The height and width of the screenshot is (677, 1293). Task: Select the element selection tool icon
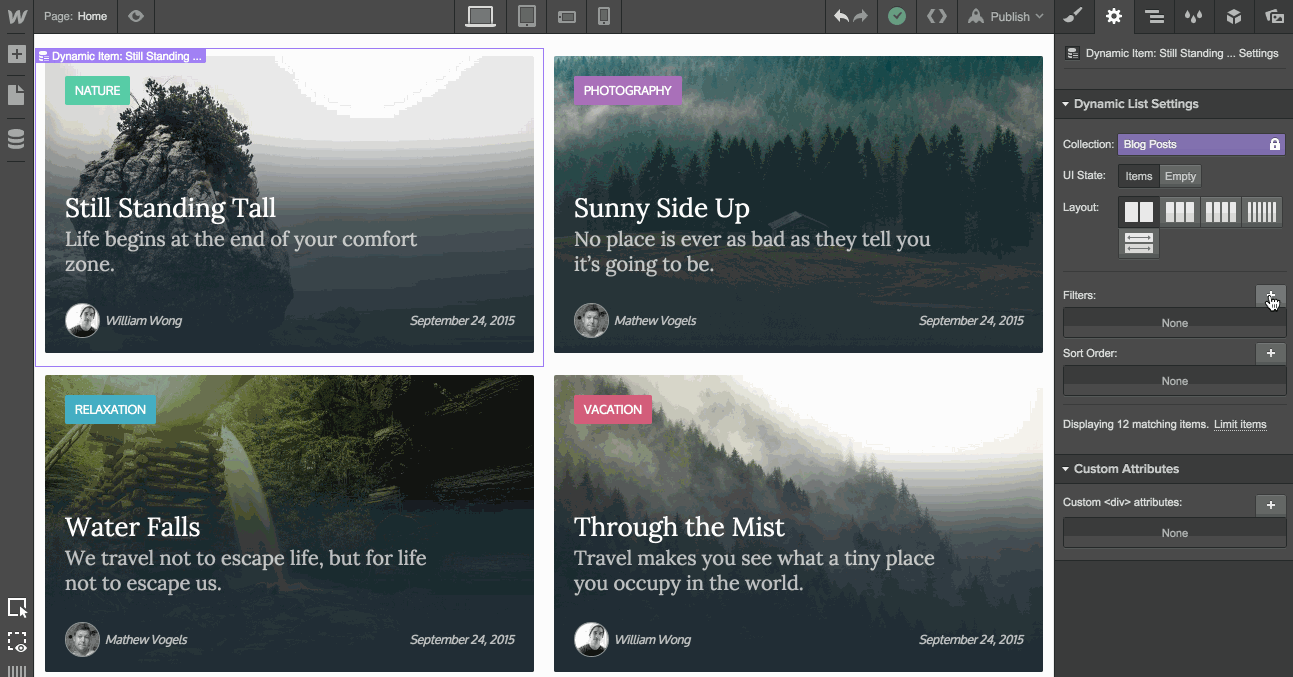click(17, 608)
